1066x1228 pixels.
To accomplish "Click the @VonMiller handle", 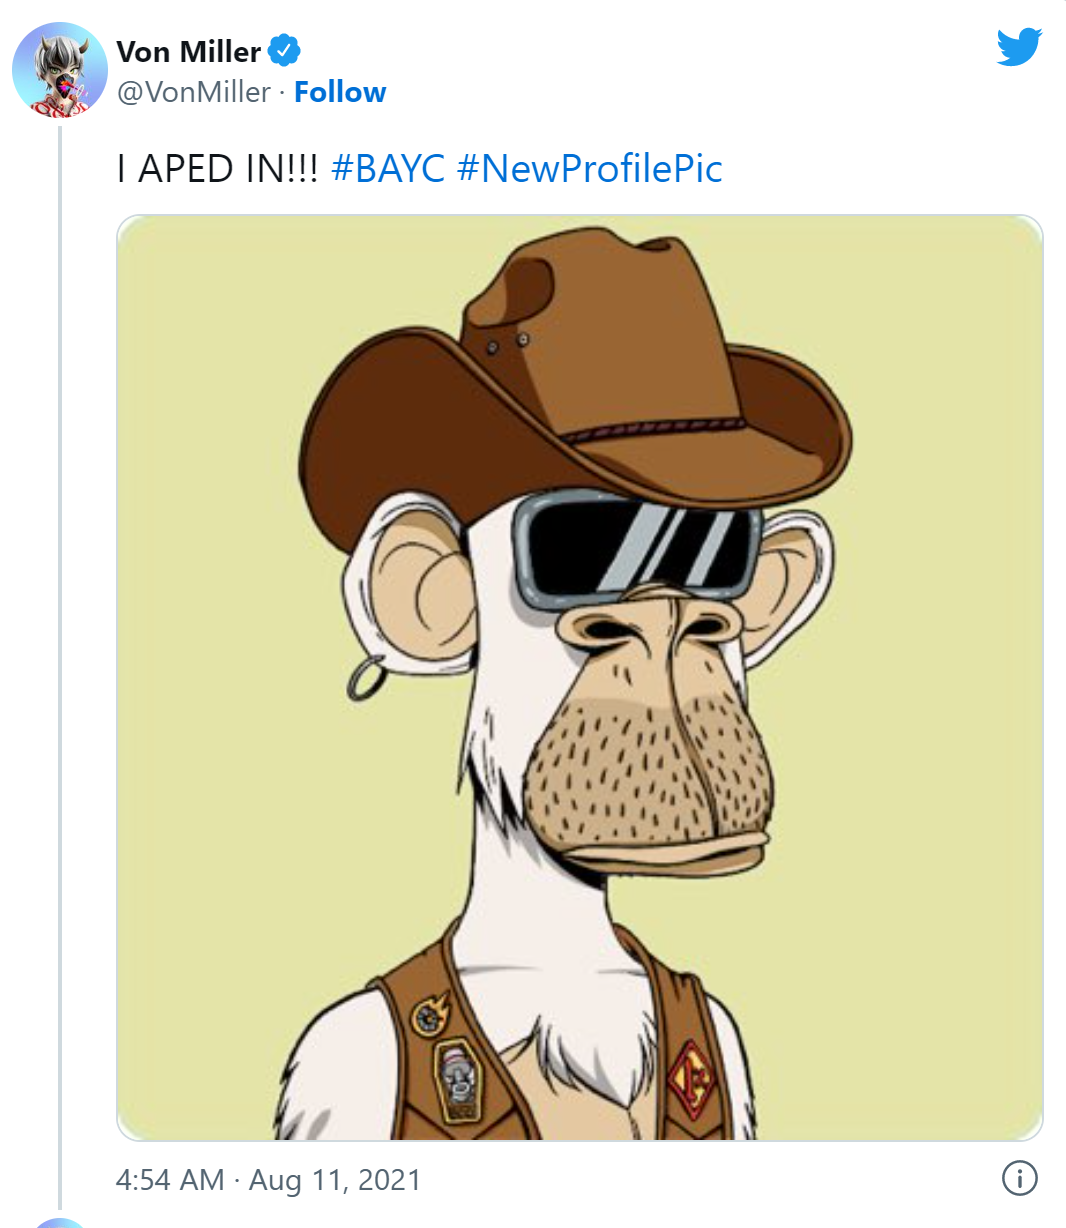I will [x=194, y=92].
